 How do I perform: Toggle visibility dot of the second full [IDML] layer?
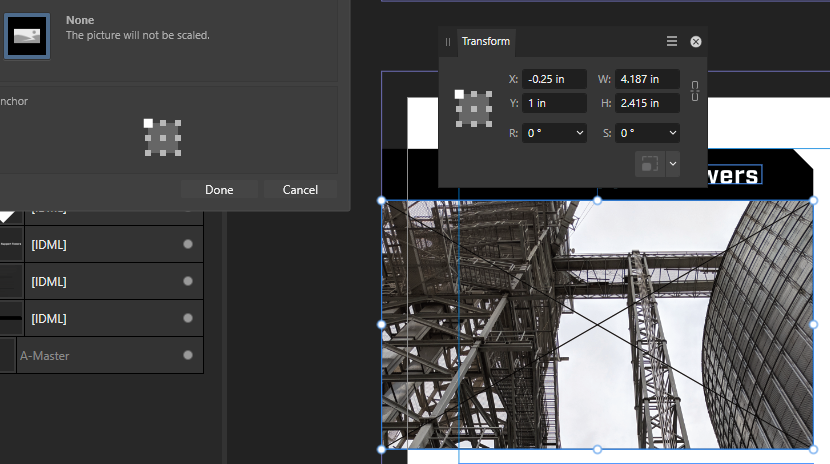(x=188, y=281)
